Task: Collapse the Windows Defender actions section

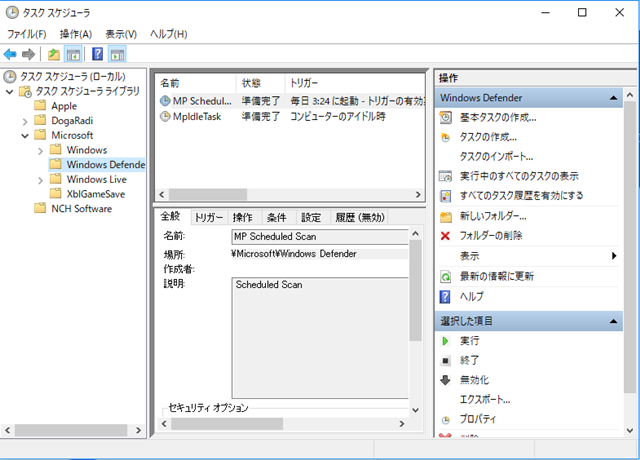Action: coord(613,98)
